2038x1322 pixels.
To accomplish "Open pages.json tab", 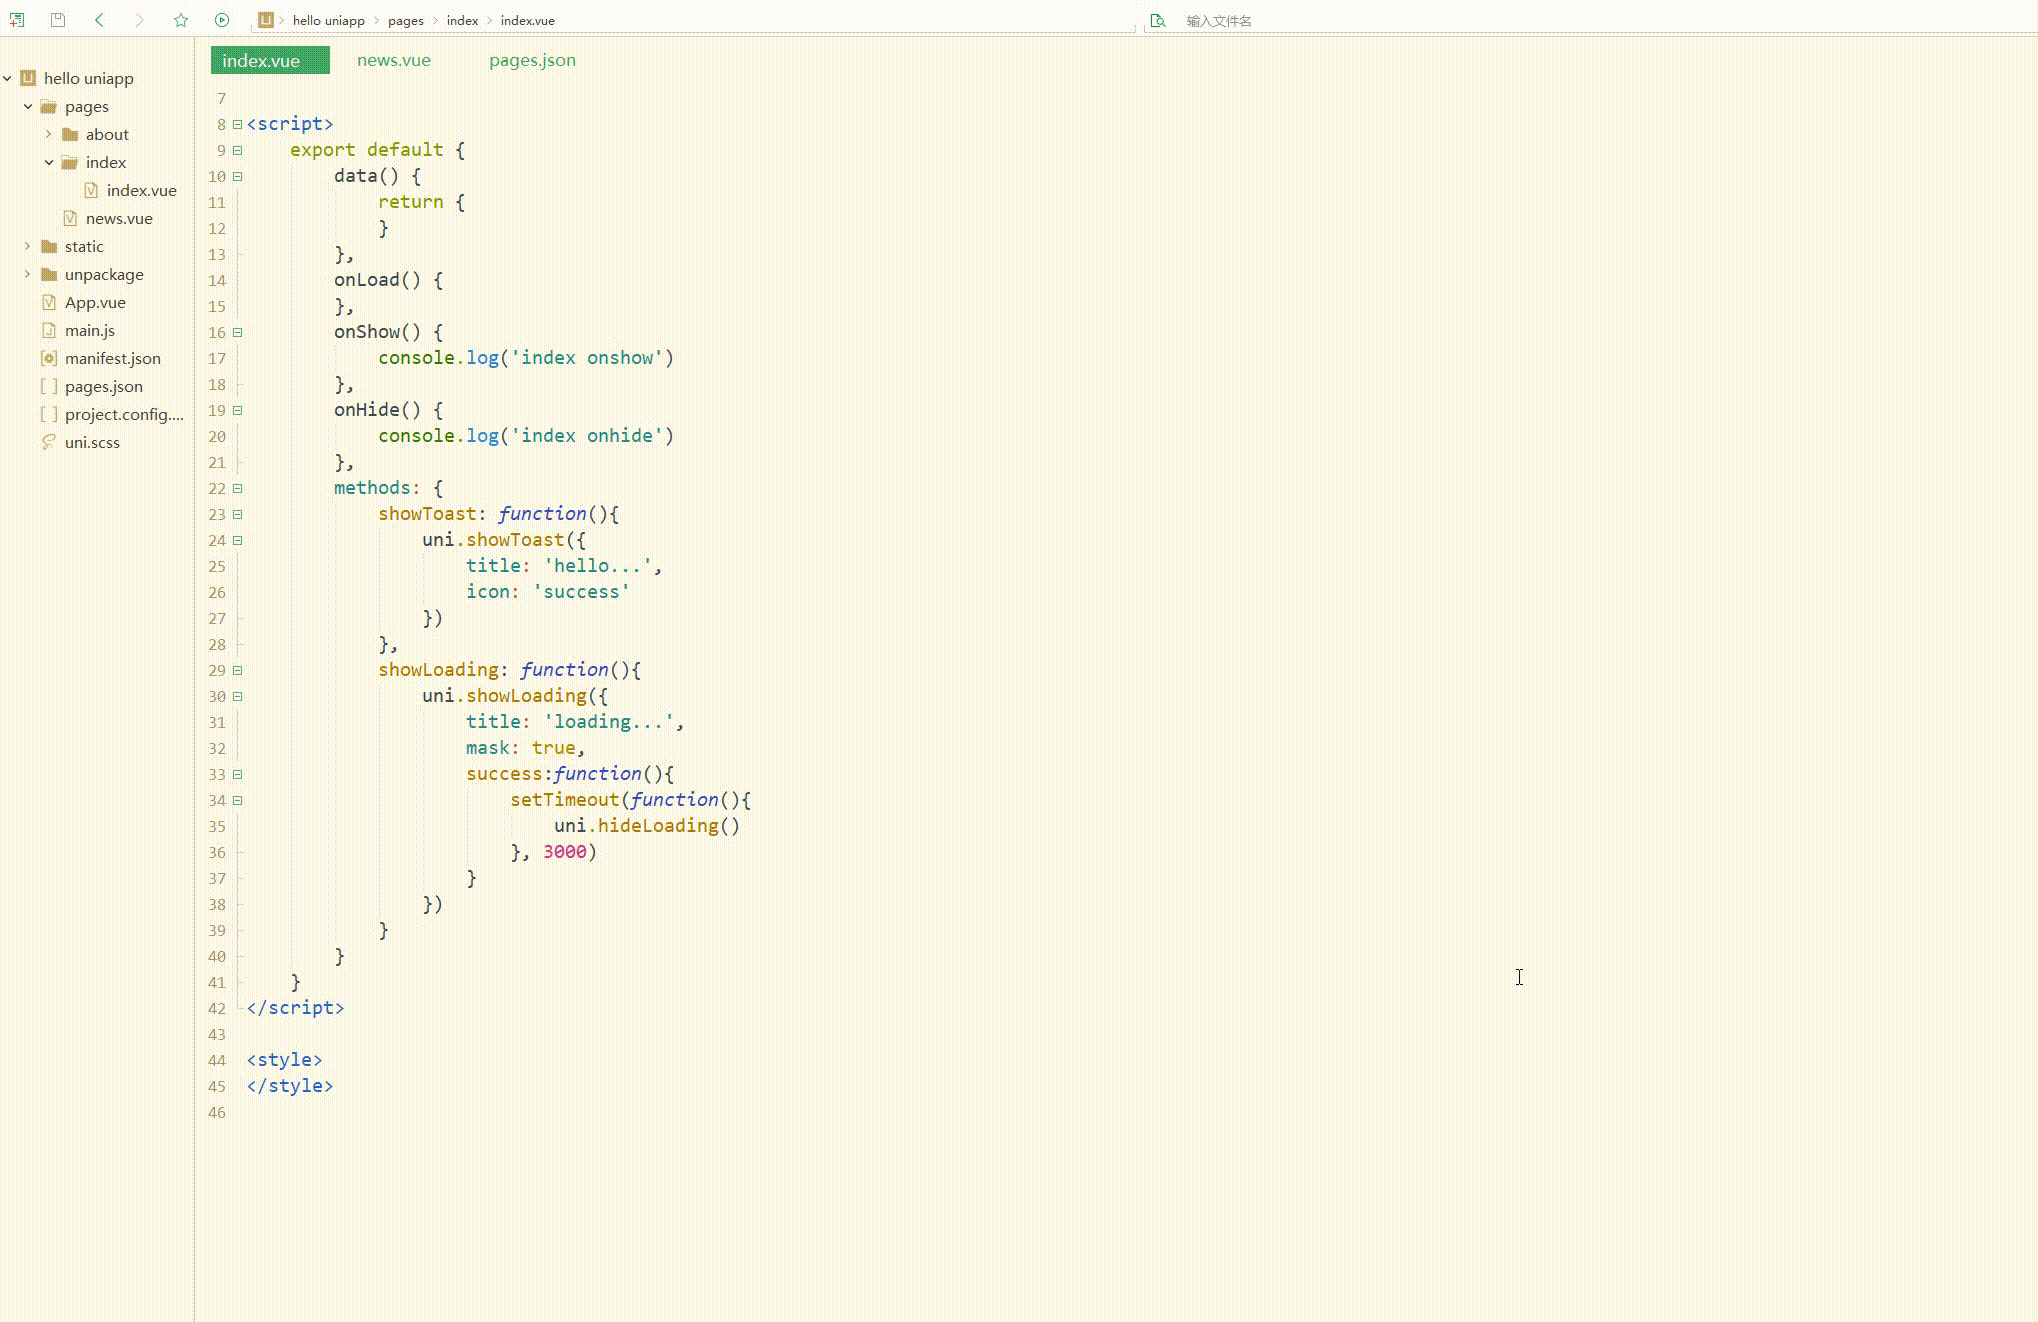I will point(532,59).
